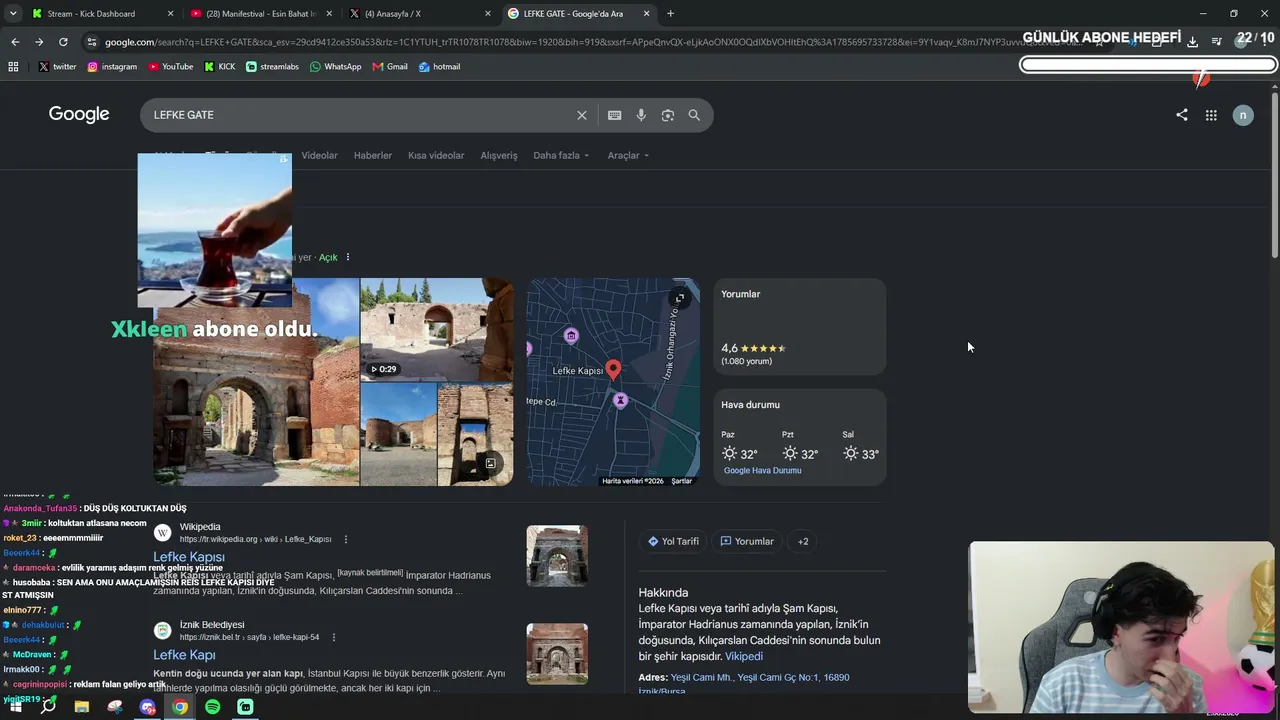The width and height of the screenshot is (1280, 720).
Task: Switch to the Haberler search tab
Action: (373, 156)
